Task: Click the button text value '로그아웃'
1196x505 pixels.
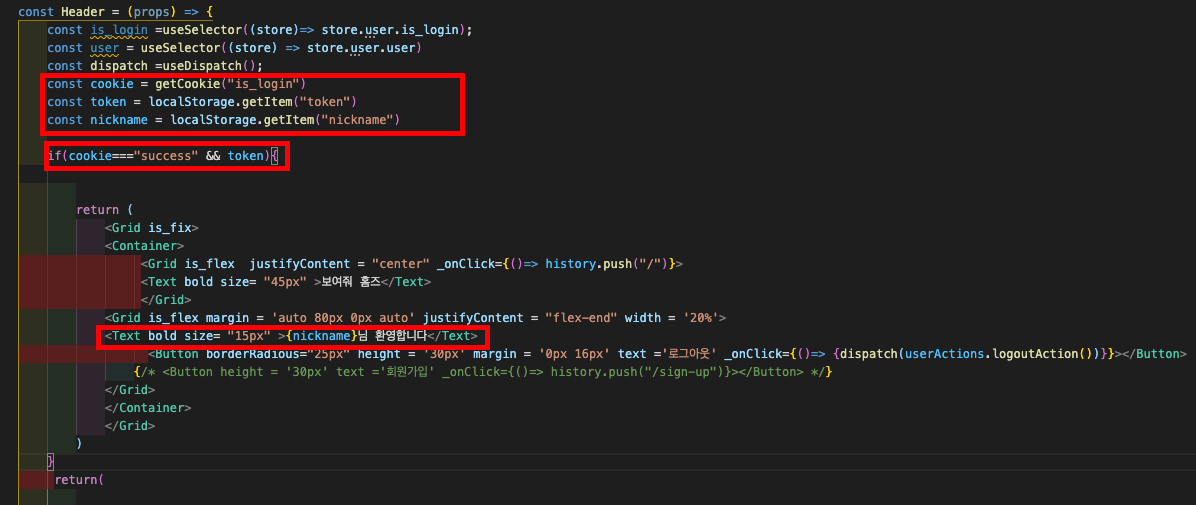Action: pos(687,353)
